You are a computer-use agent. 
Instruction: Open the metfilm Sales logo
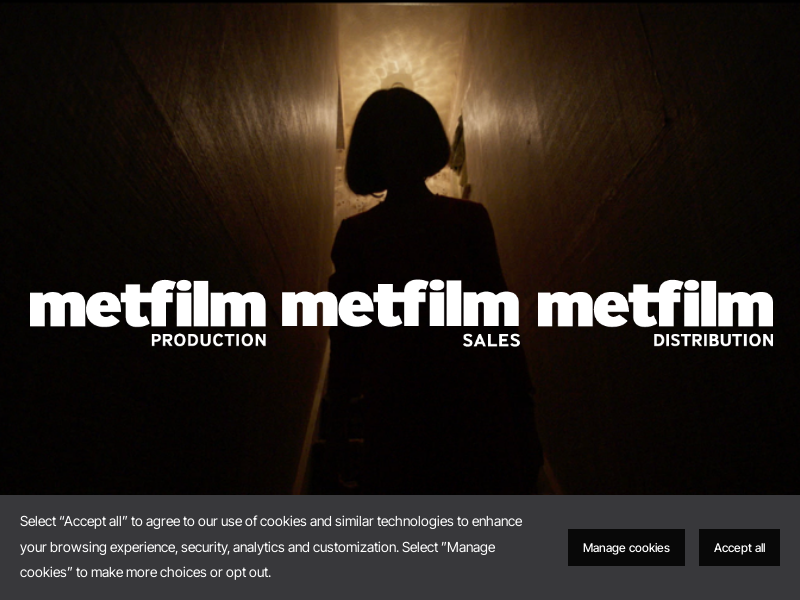401,314
